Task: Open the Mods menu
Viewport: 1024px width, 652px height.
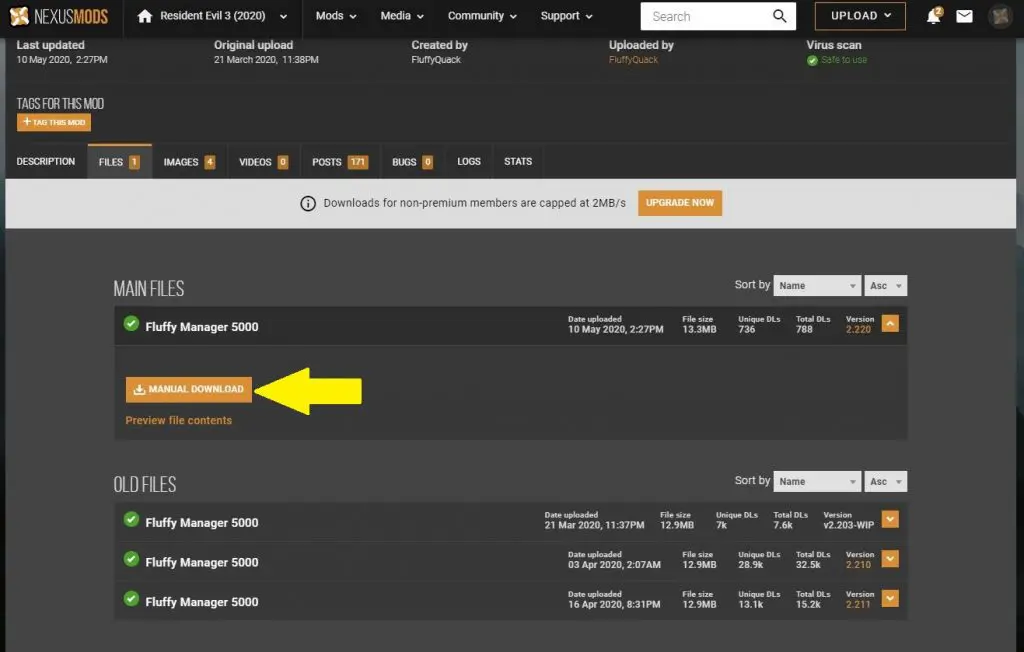Action: (335, 16)
